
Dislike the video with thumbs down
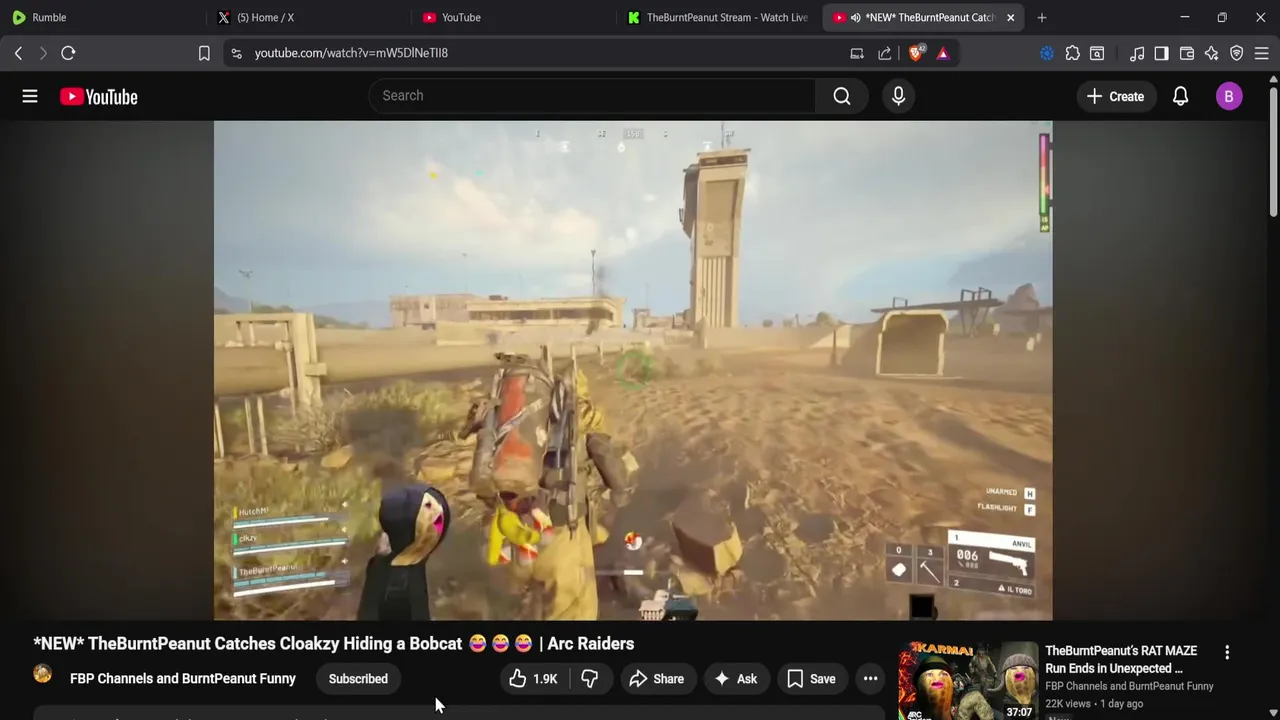tap(590, 679)
